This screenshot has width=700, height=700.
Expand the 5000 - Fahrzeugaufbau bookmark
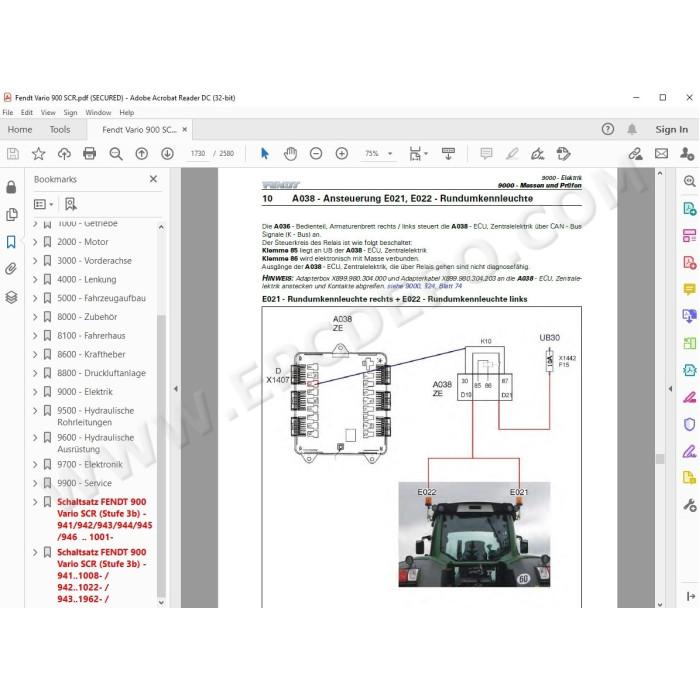tap(35, 298)
